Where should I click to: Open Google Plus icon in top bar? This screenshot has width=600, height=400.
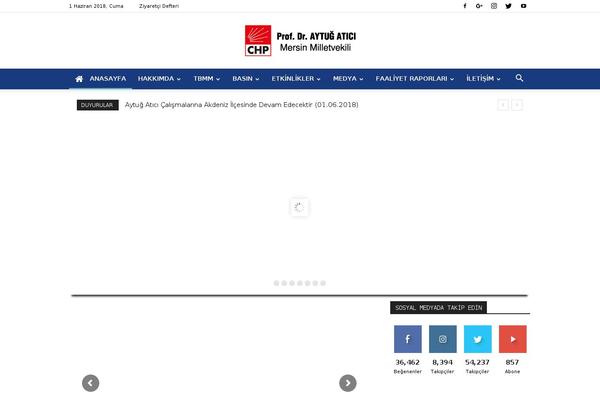coord(479,6)
